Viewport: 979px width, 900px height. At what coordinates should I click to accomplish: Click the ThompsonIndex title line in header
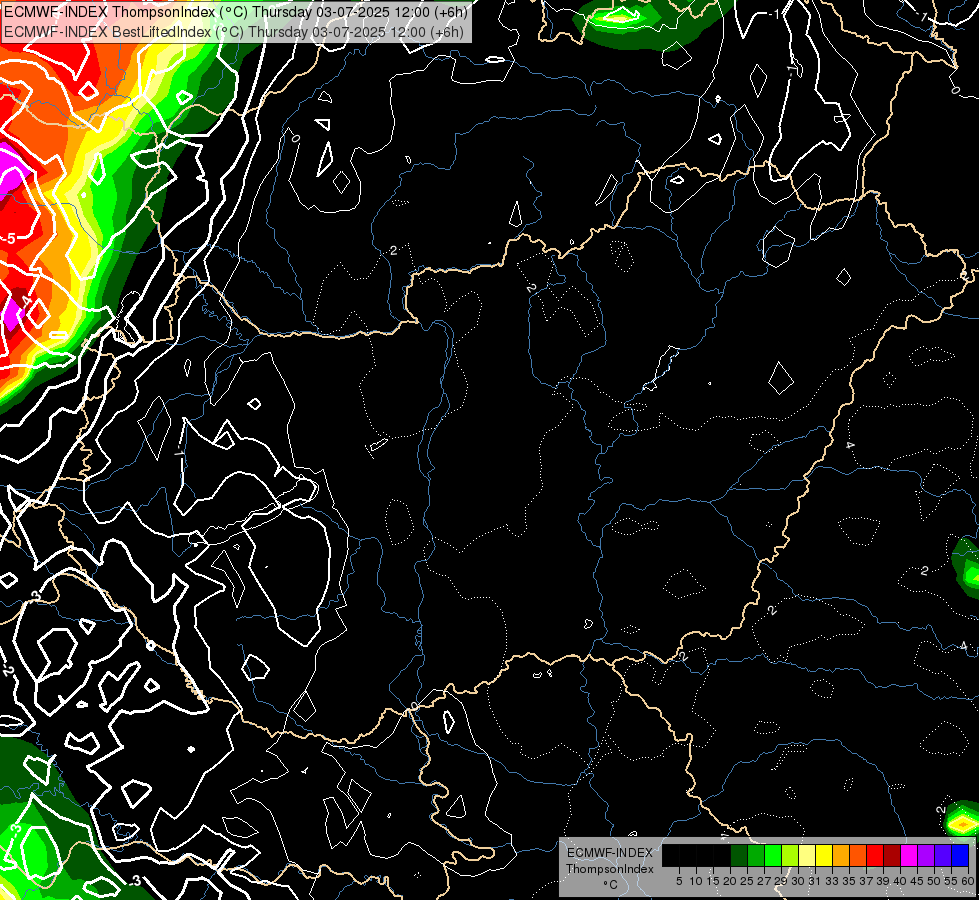236,12
